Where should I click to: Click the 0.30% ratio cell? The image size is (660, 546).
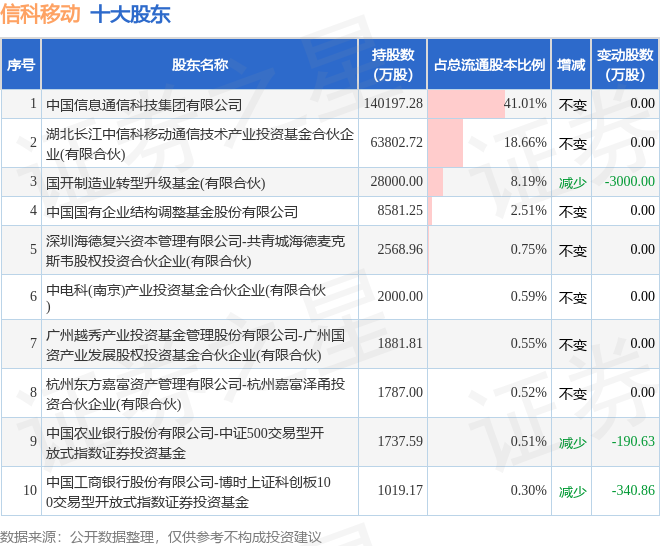click(x=489, y=491)
